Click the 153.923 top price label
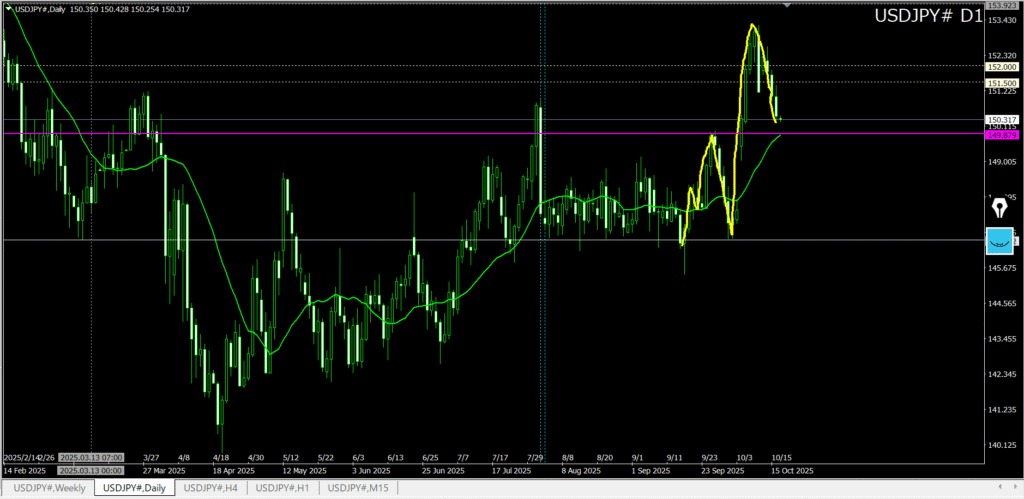This screenshot has height=499, width=1024. pyautogui.click(x=1002, y=6)
